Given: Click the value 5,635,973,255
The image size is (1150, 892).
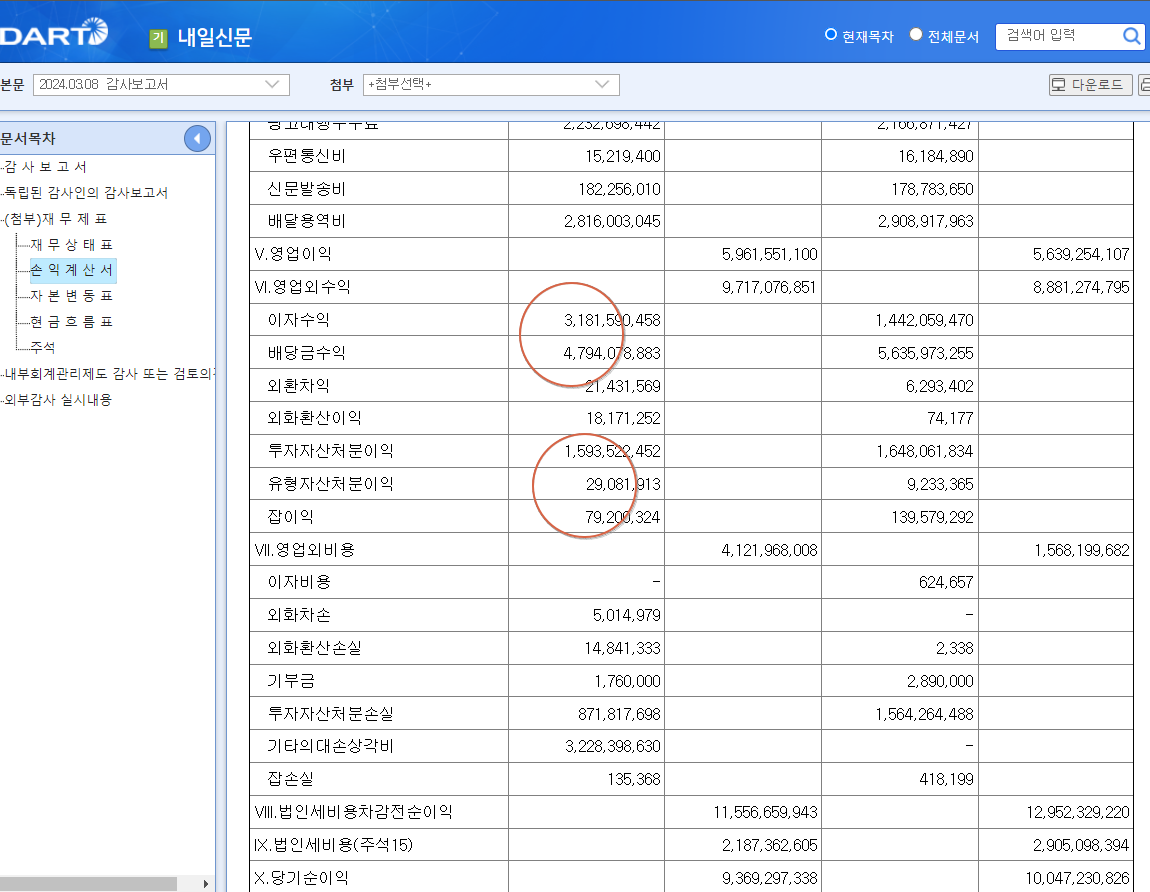Looking at the screenshot, I should (x=926, y=354).
